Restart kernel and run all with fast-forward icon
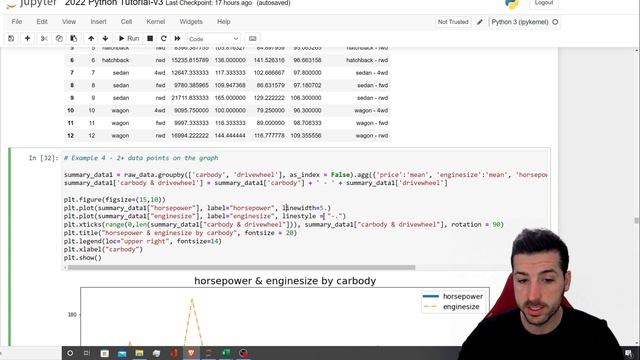 tap(177, 38)
